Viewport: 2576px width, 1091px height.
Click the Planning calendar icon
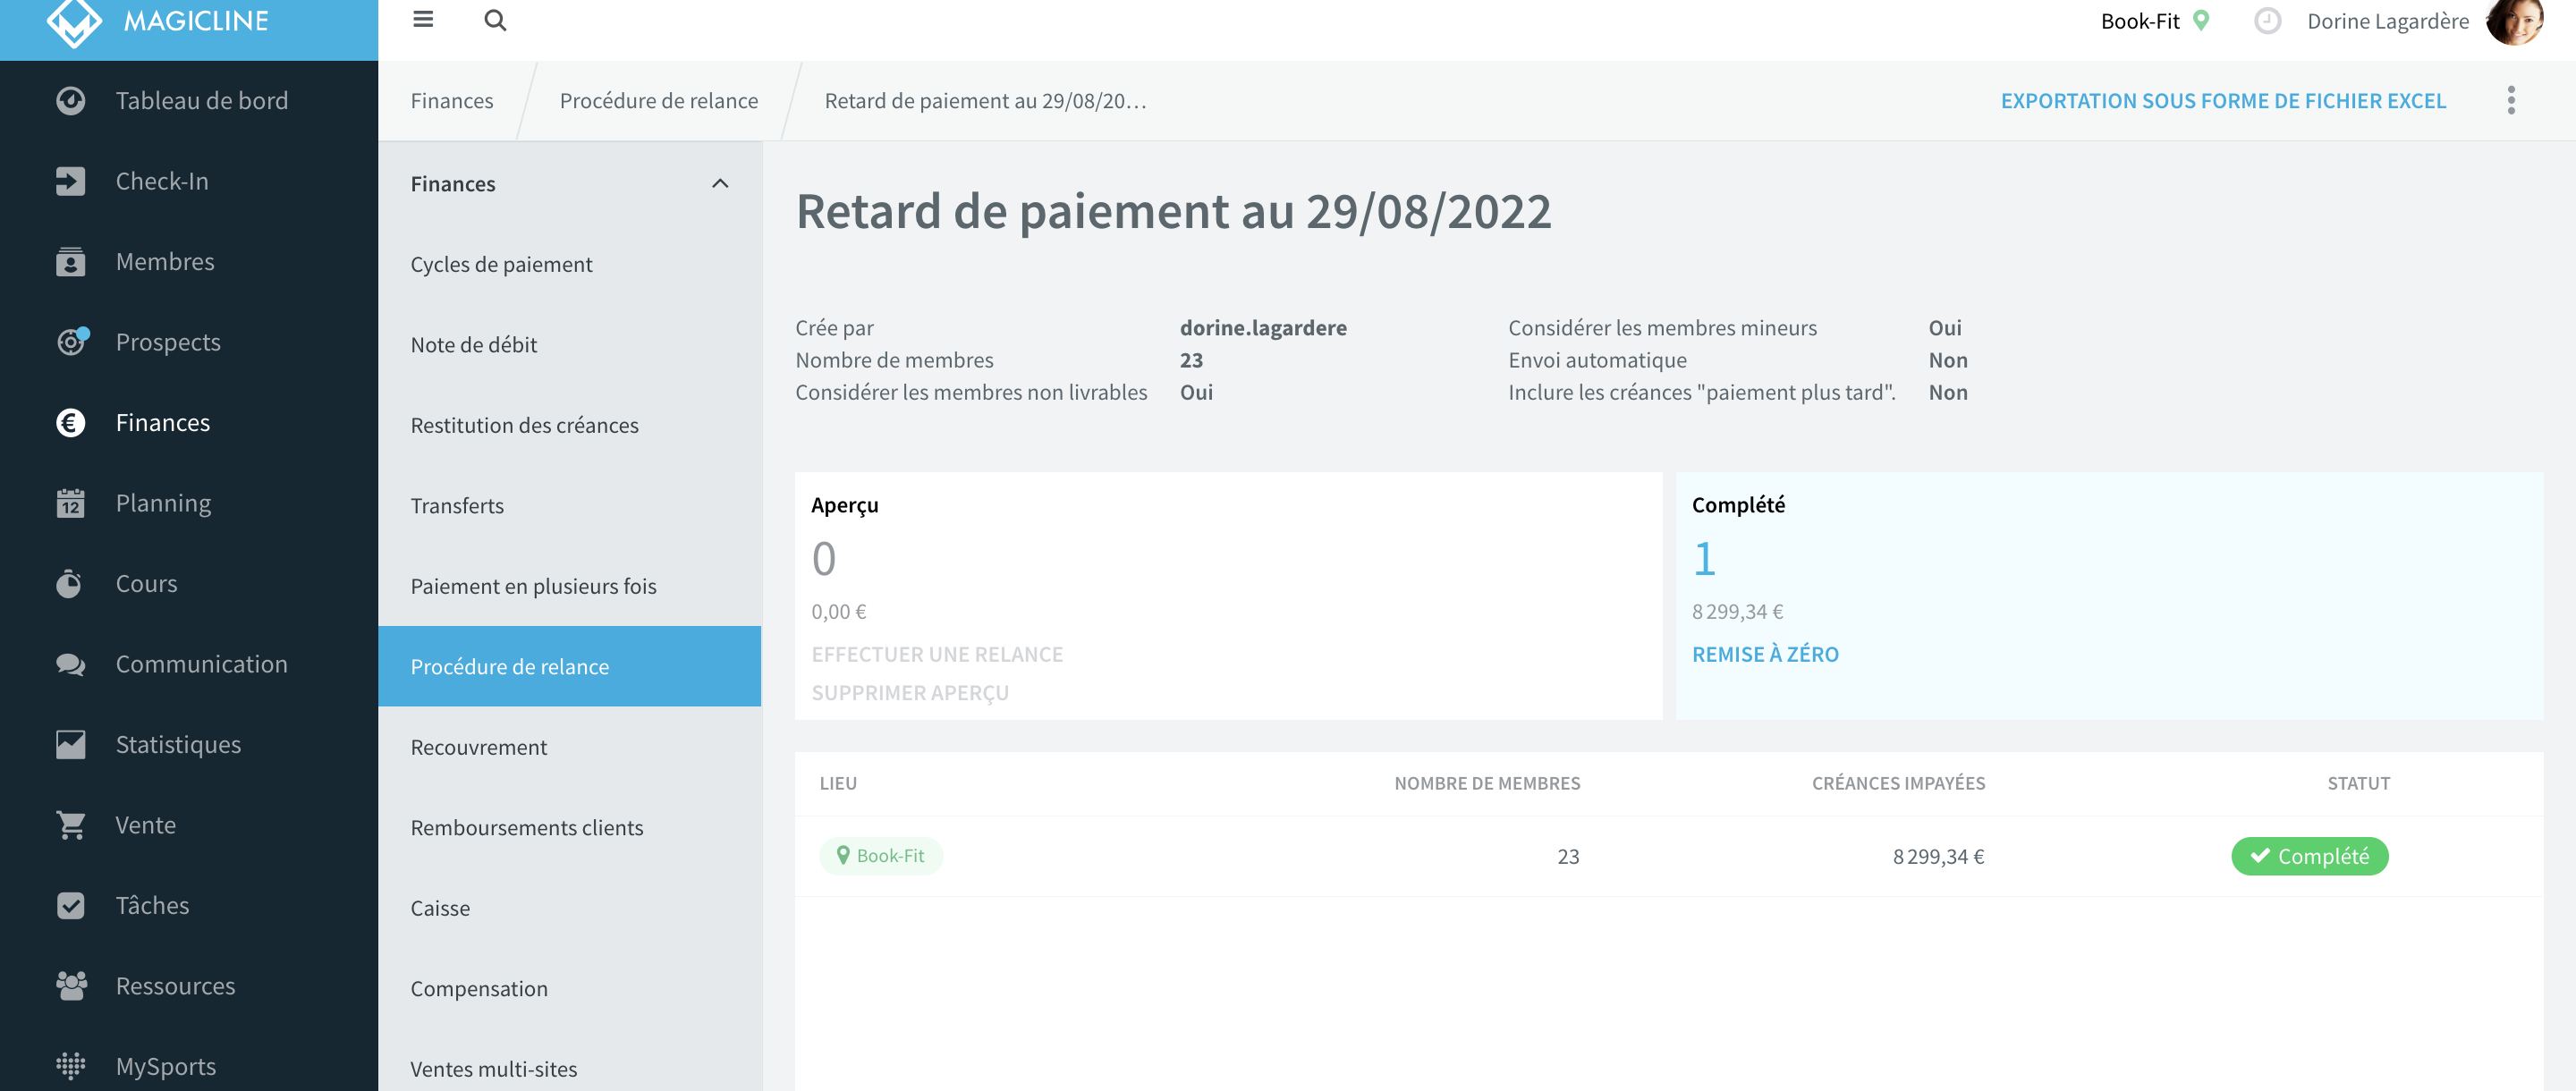(x=70, y=502)
